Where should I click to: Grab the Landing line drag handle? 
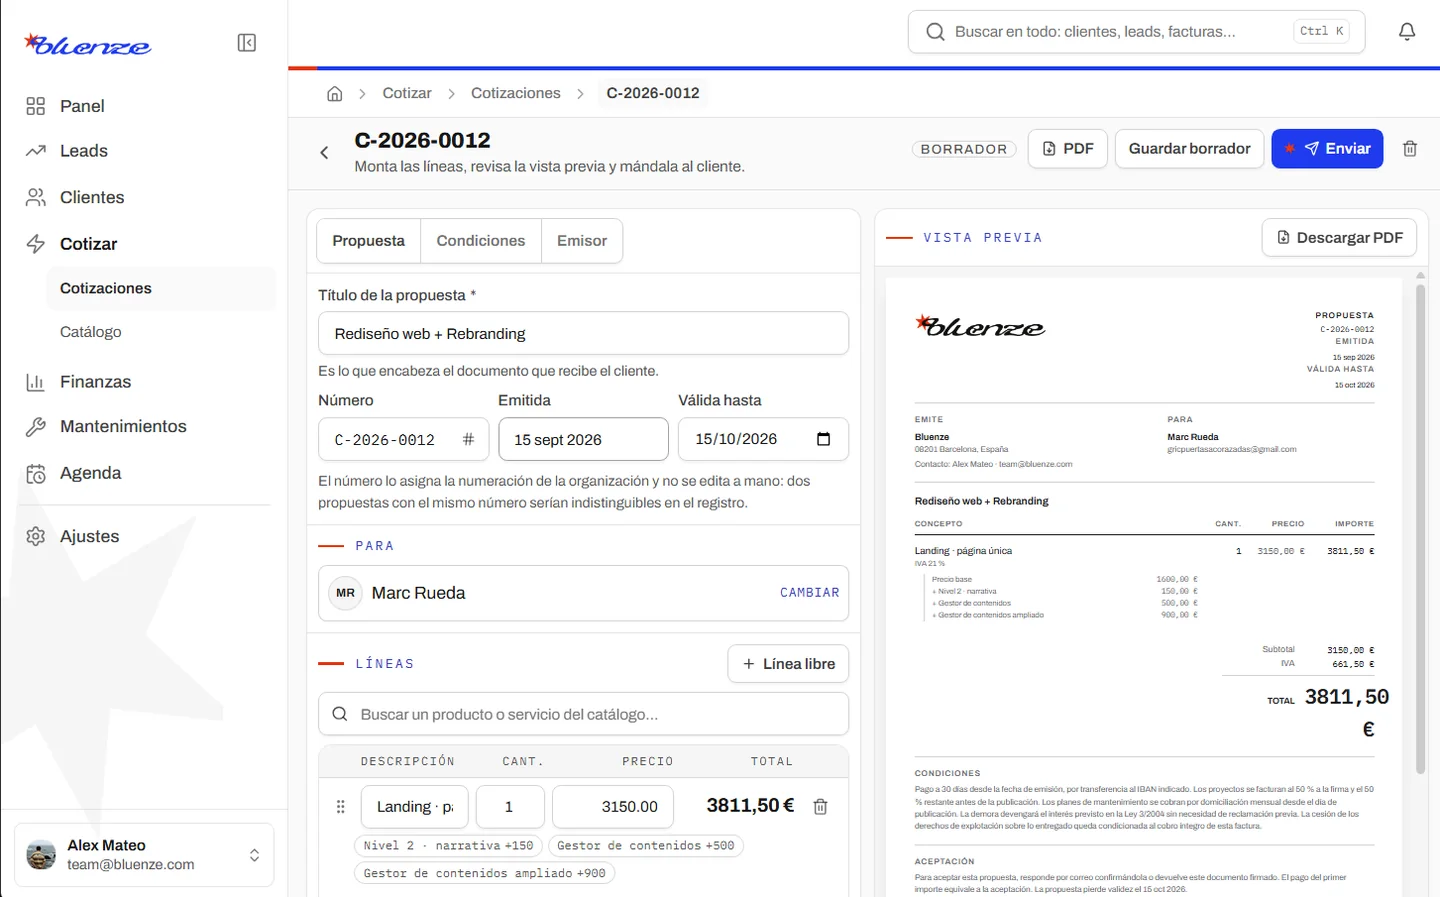coord(340,807)
